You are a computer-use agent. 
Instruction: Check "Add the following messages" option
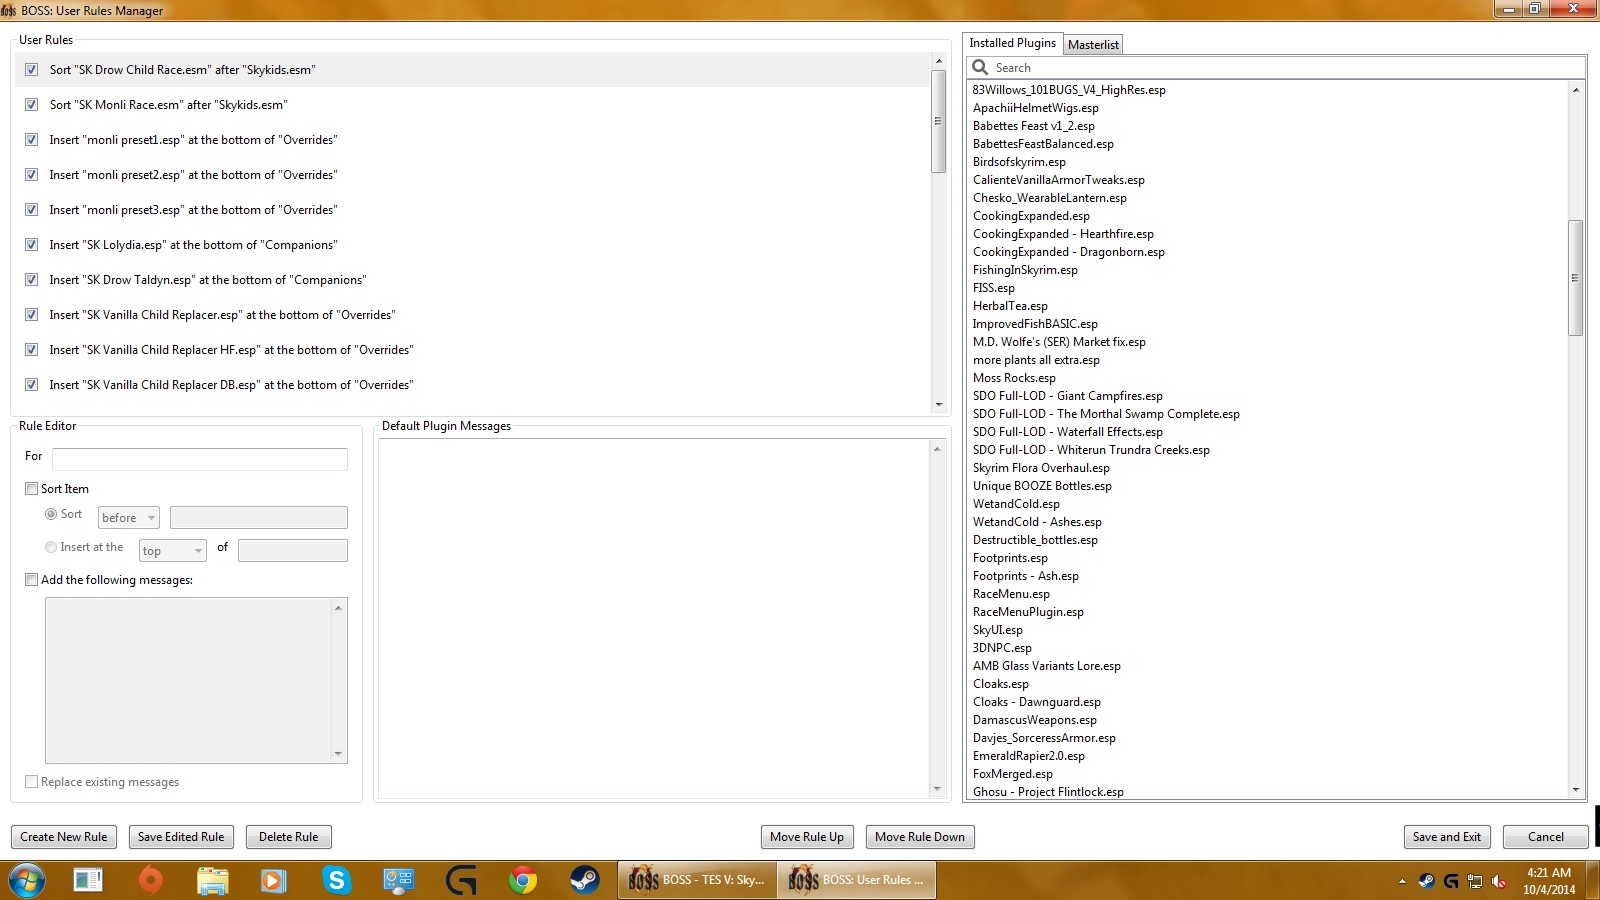click(31, 580)
